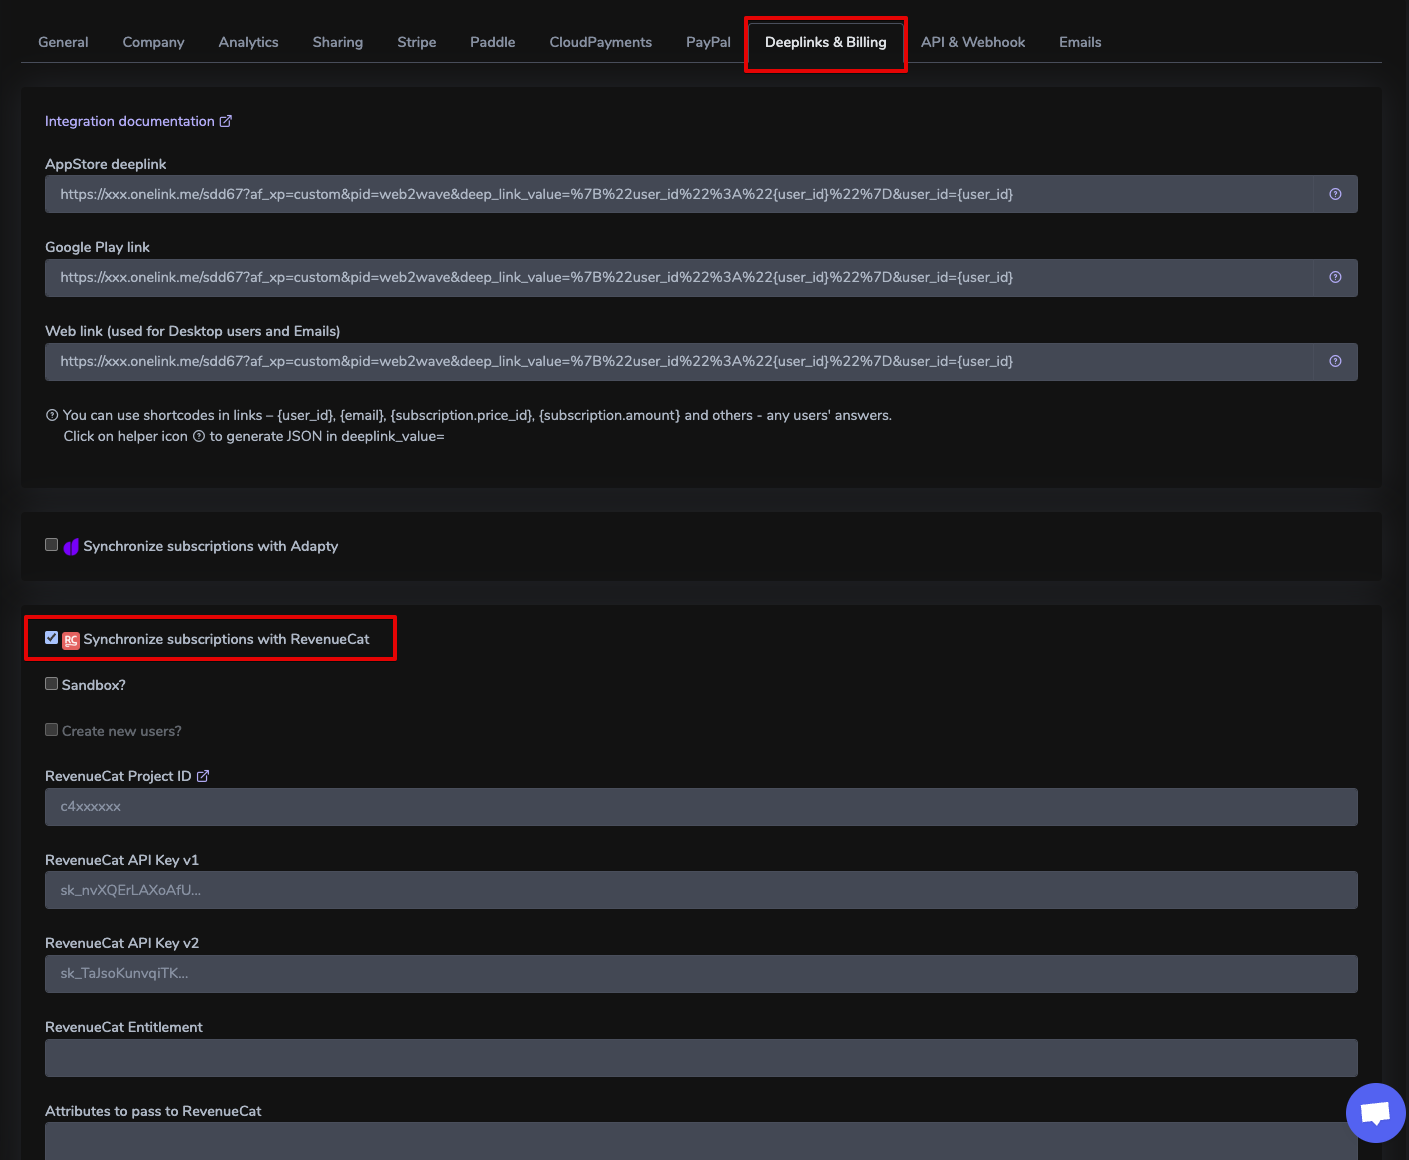Click into RevenueCat API Key v1 field
Viewport: 1409px width, 1160px height.
pos(701,890)
